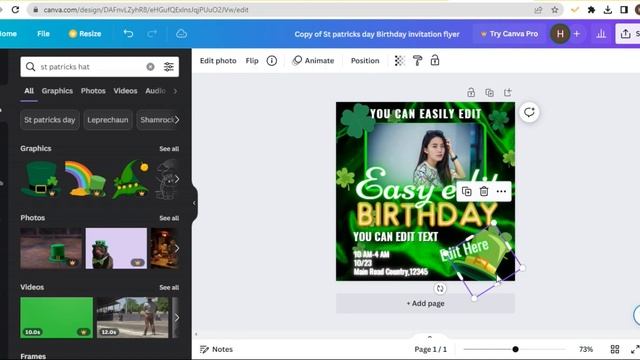Switch to the Graphics tab

(57, 91)
